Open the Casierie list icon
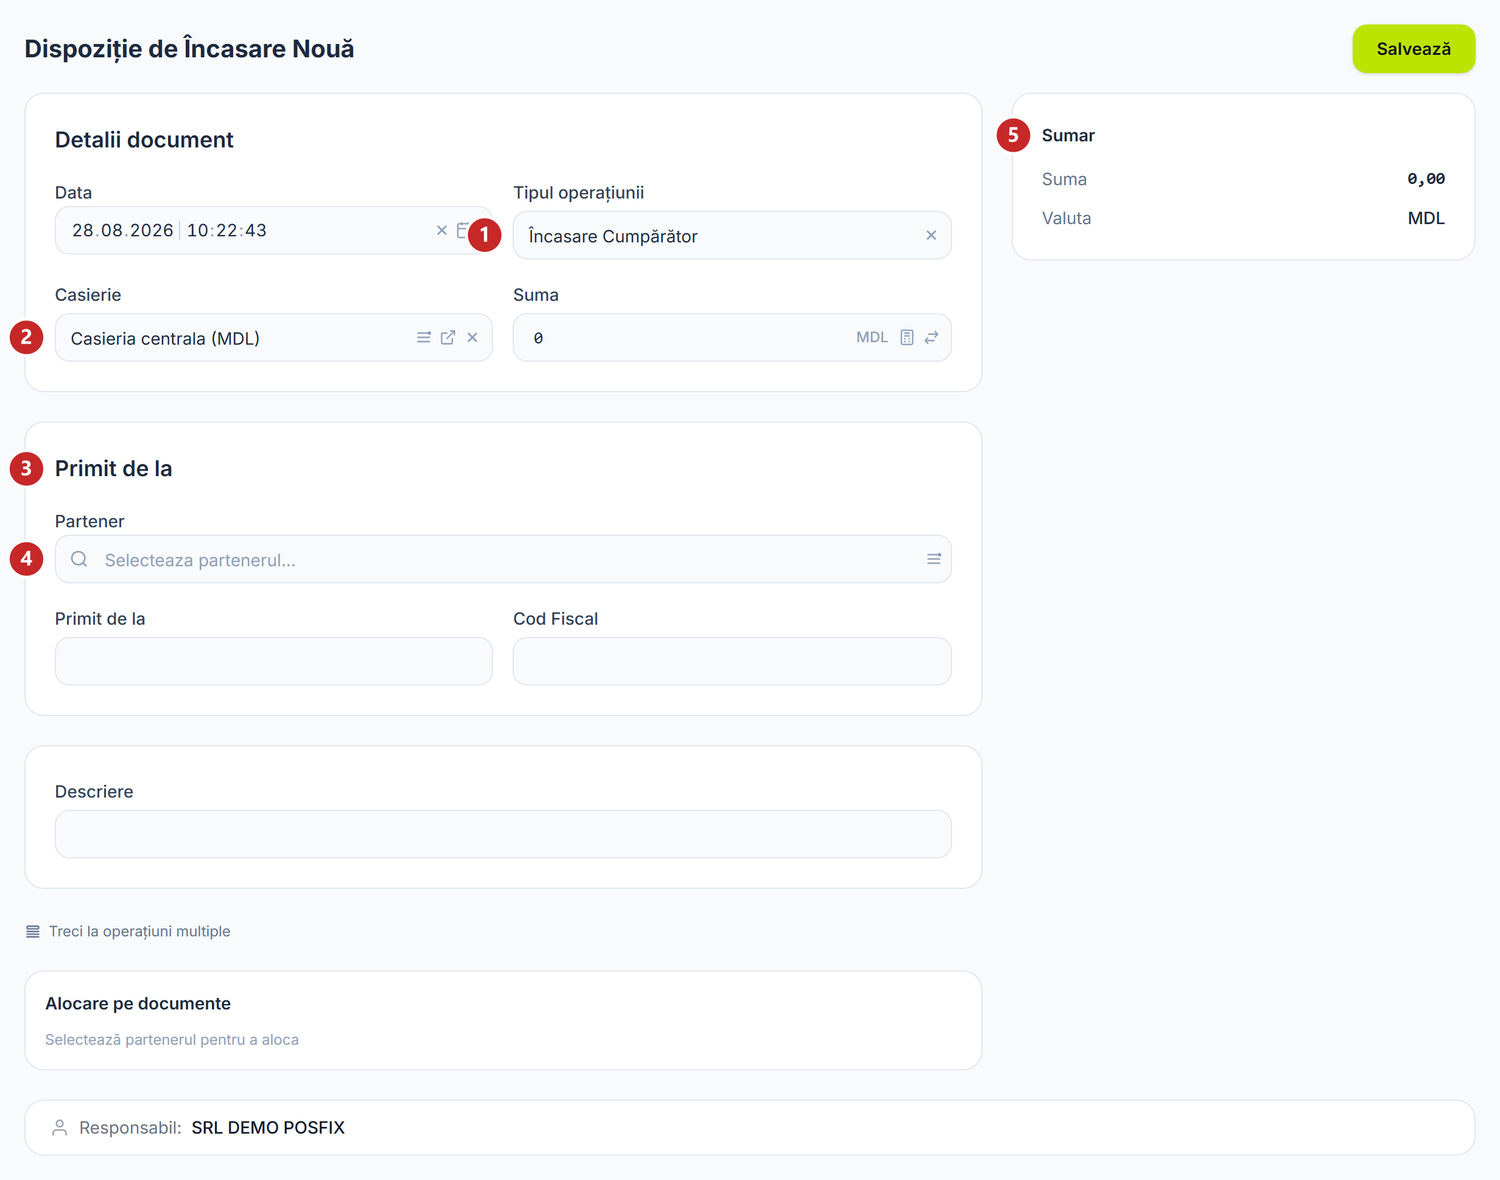1500x1180 pixels. [x=424, y=337]
